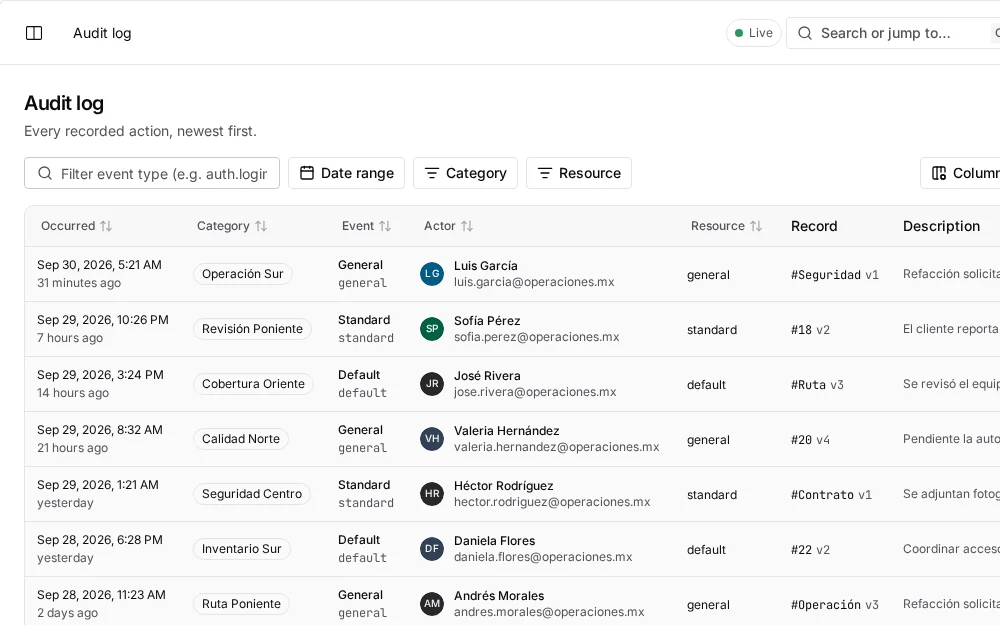Screen dimensions: 1000x625
Task: Open record #Ruta v3
Action: (817, 385)
